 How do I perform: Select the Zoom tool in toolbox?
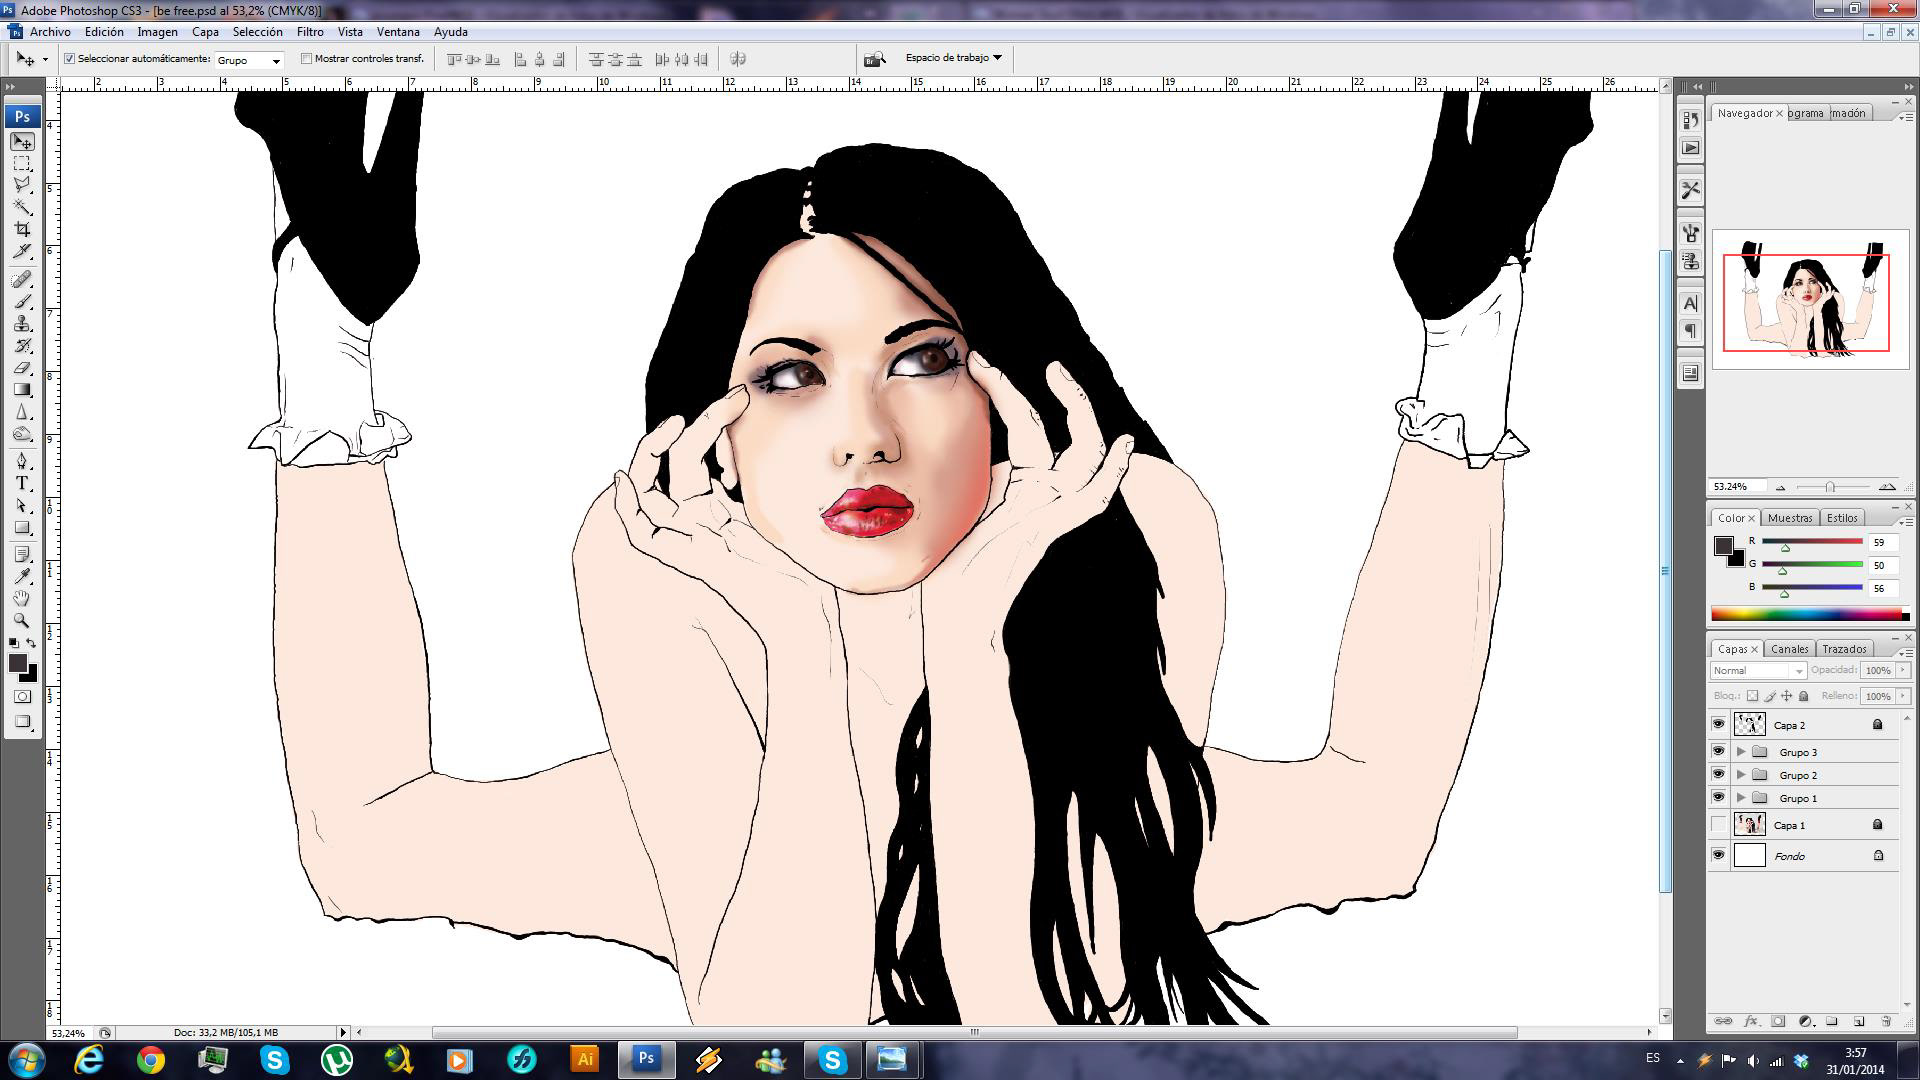point(22,620)
